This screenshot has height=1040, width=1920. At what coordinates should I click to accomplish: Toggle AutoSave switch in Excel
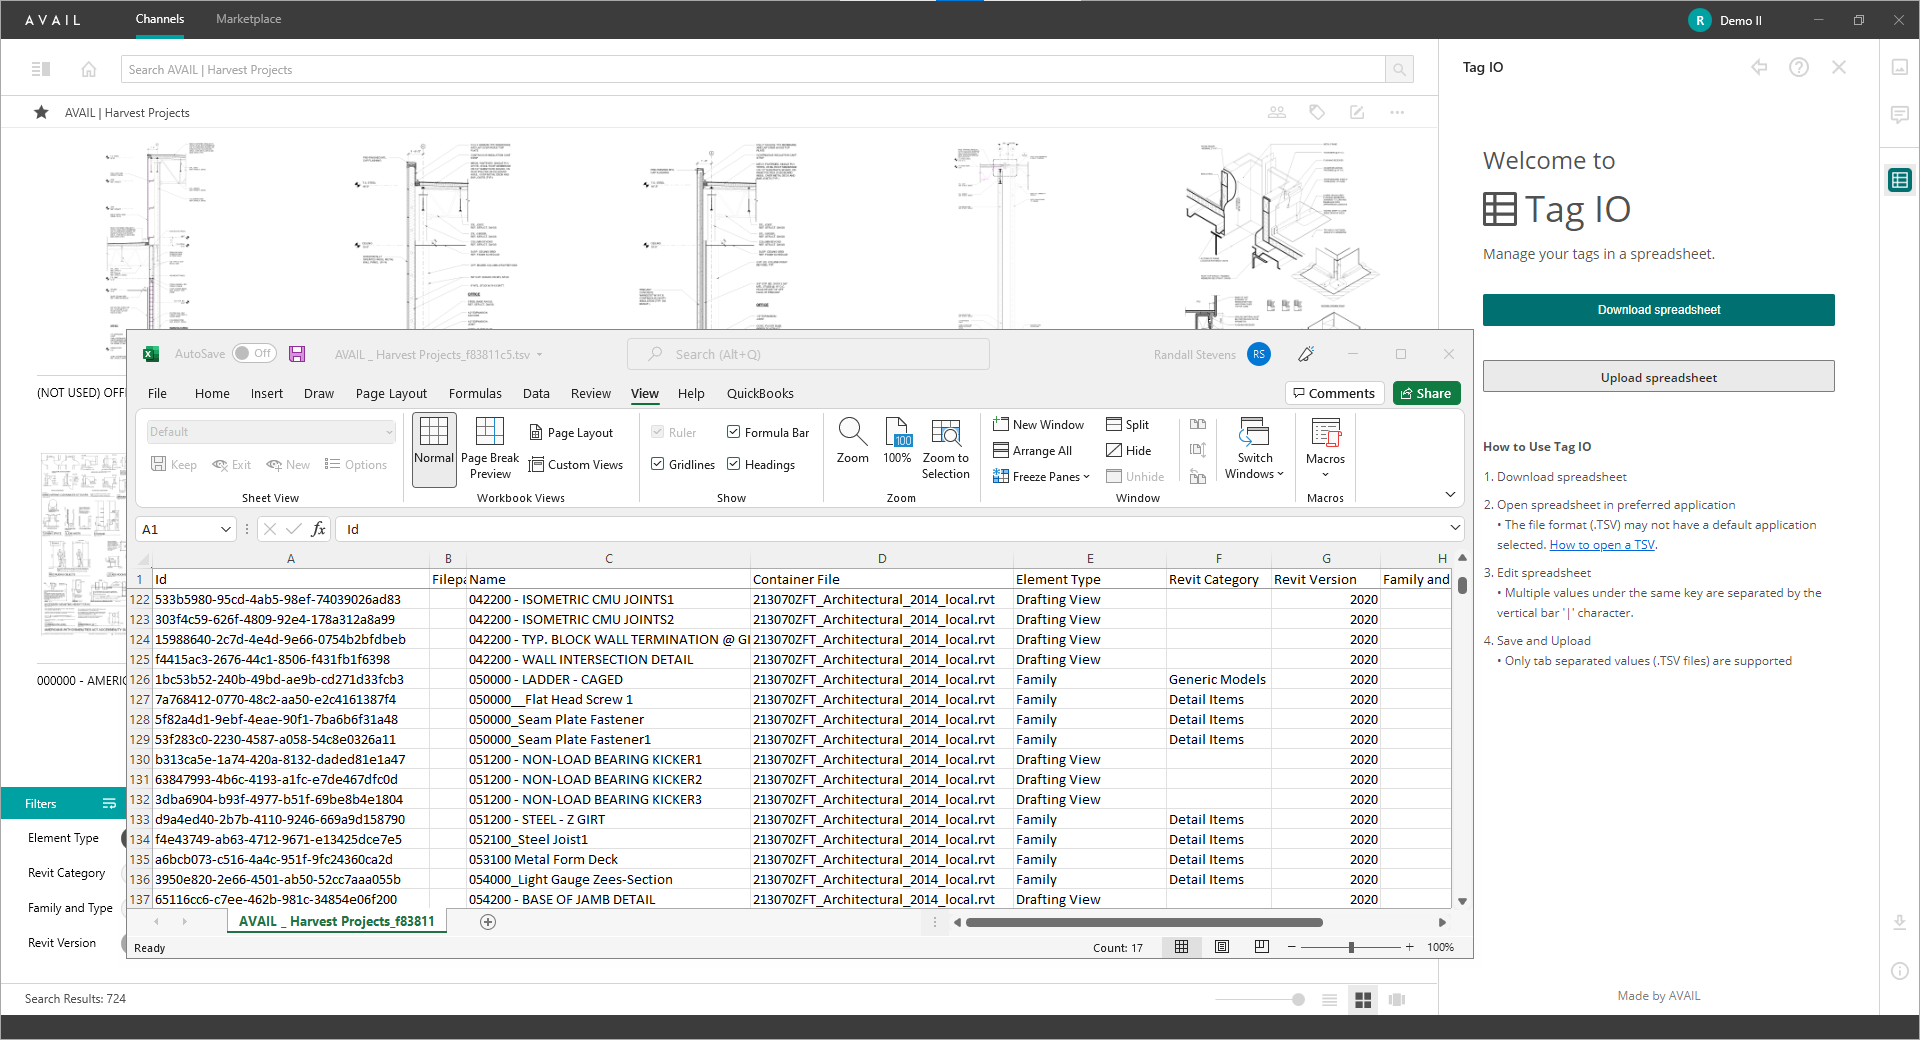pyautogui.click(x=254, y=354)
